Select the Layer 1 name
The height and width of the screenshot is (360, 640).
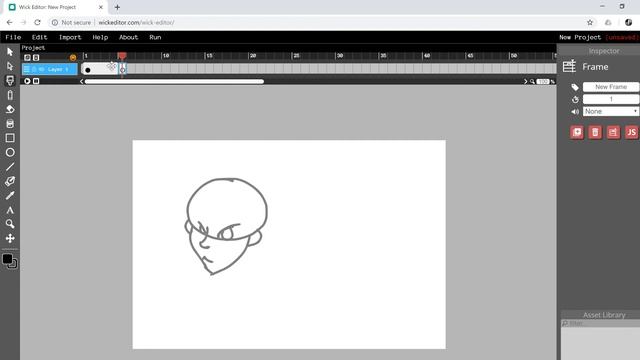click(58, 69)
